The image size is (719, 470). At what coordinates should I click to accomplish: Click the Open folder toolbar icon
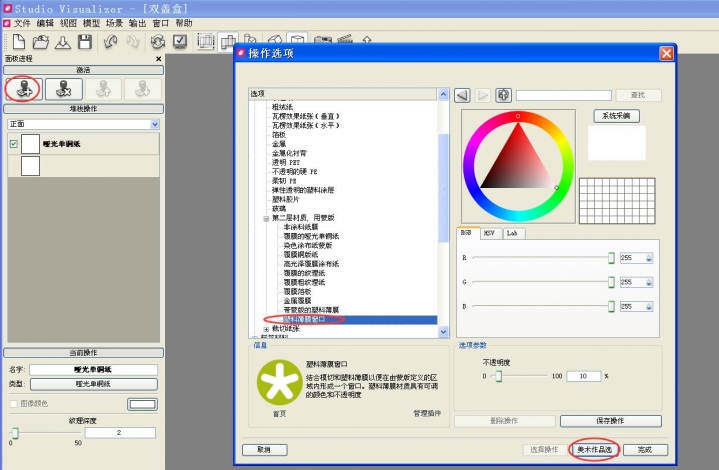pos(40,42)
